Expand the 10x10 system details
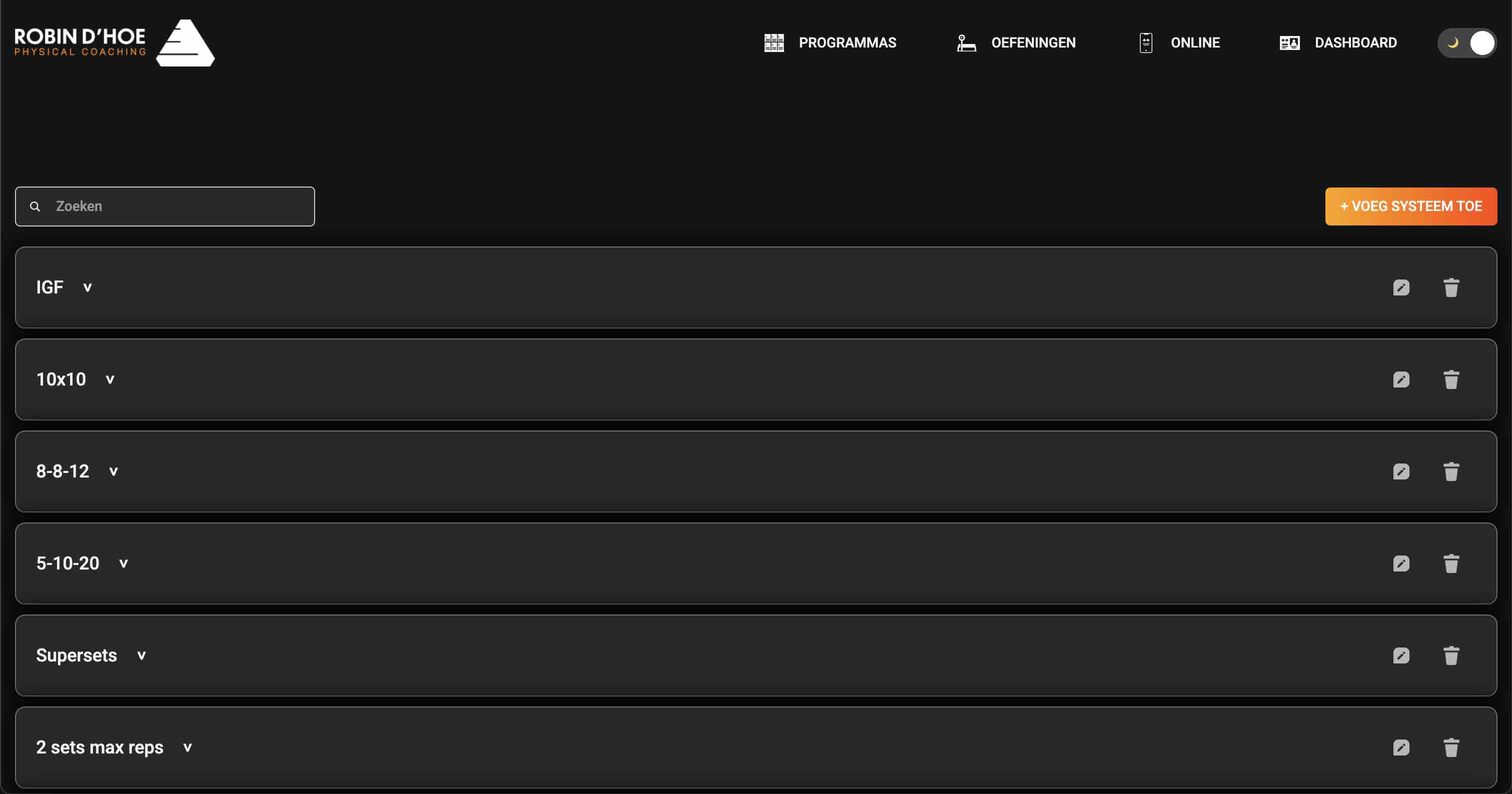 [110, 380]
